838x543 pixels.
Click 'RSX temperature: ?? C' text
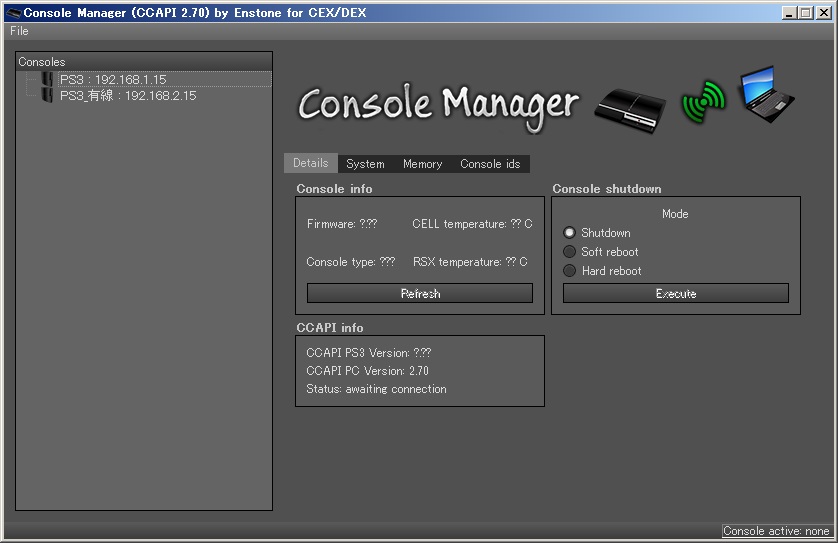[x=470, y=262]
